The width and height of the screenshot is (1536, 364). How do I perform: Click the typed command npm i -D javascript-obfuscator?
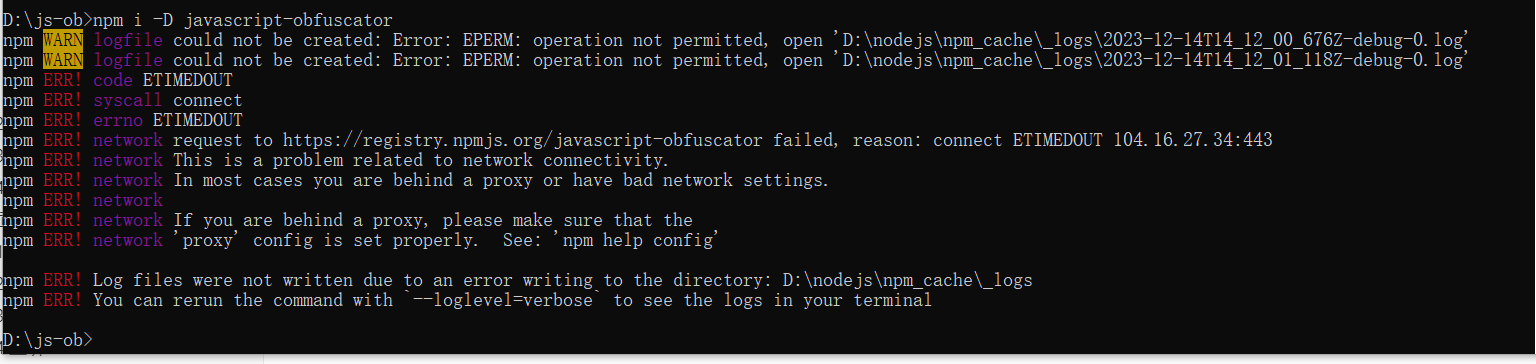243,20
